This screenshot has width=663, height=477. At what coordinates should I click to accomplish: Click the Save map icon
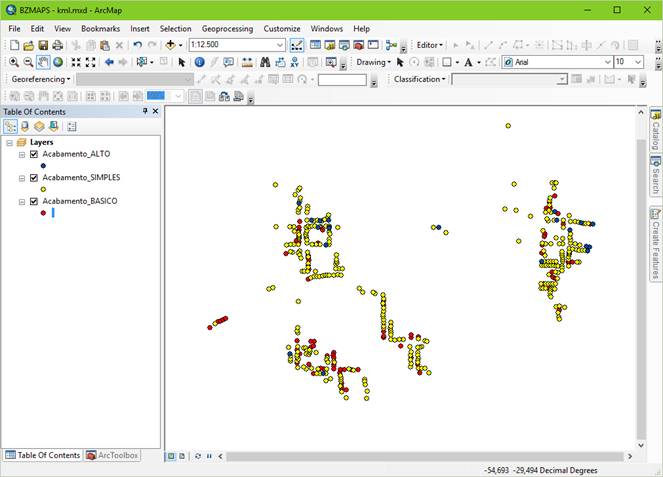pyautogui.click(x=43, y=45)
